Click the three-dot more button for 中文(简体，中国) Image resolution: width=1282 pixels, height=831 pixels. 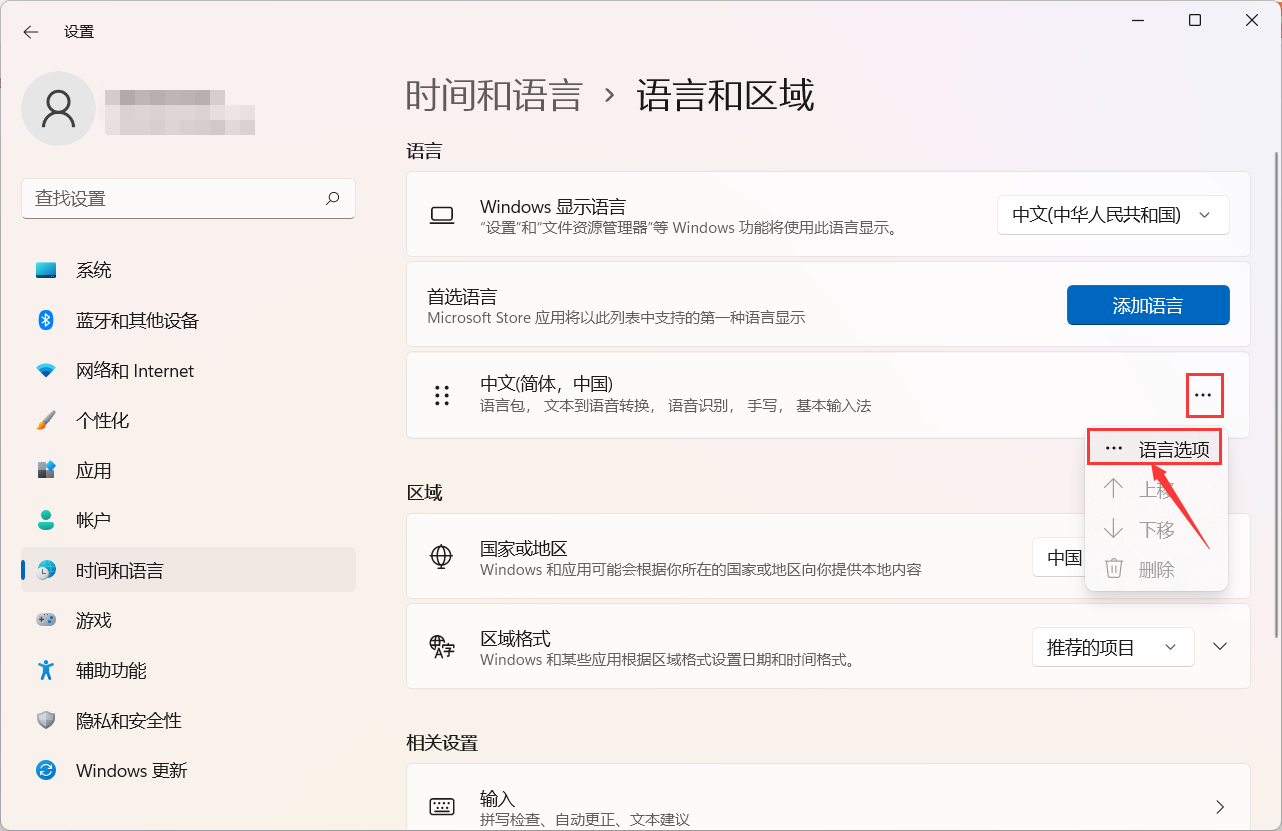tap(1203, 395)
